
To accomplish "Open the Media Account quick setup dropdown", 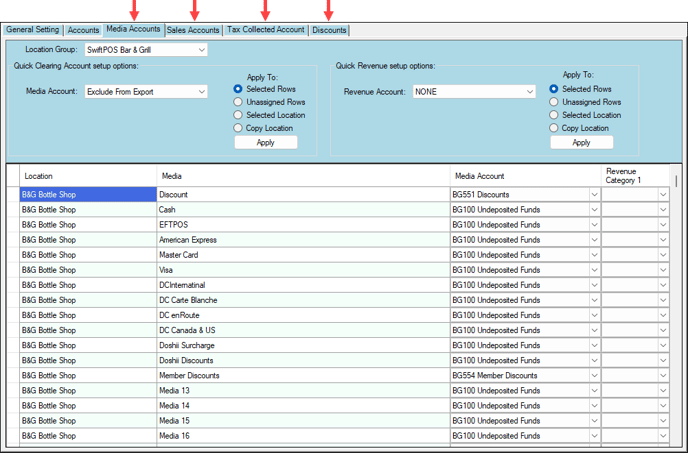I will (x=201, y=92).
